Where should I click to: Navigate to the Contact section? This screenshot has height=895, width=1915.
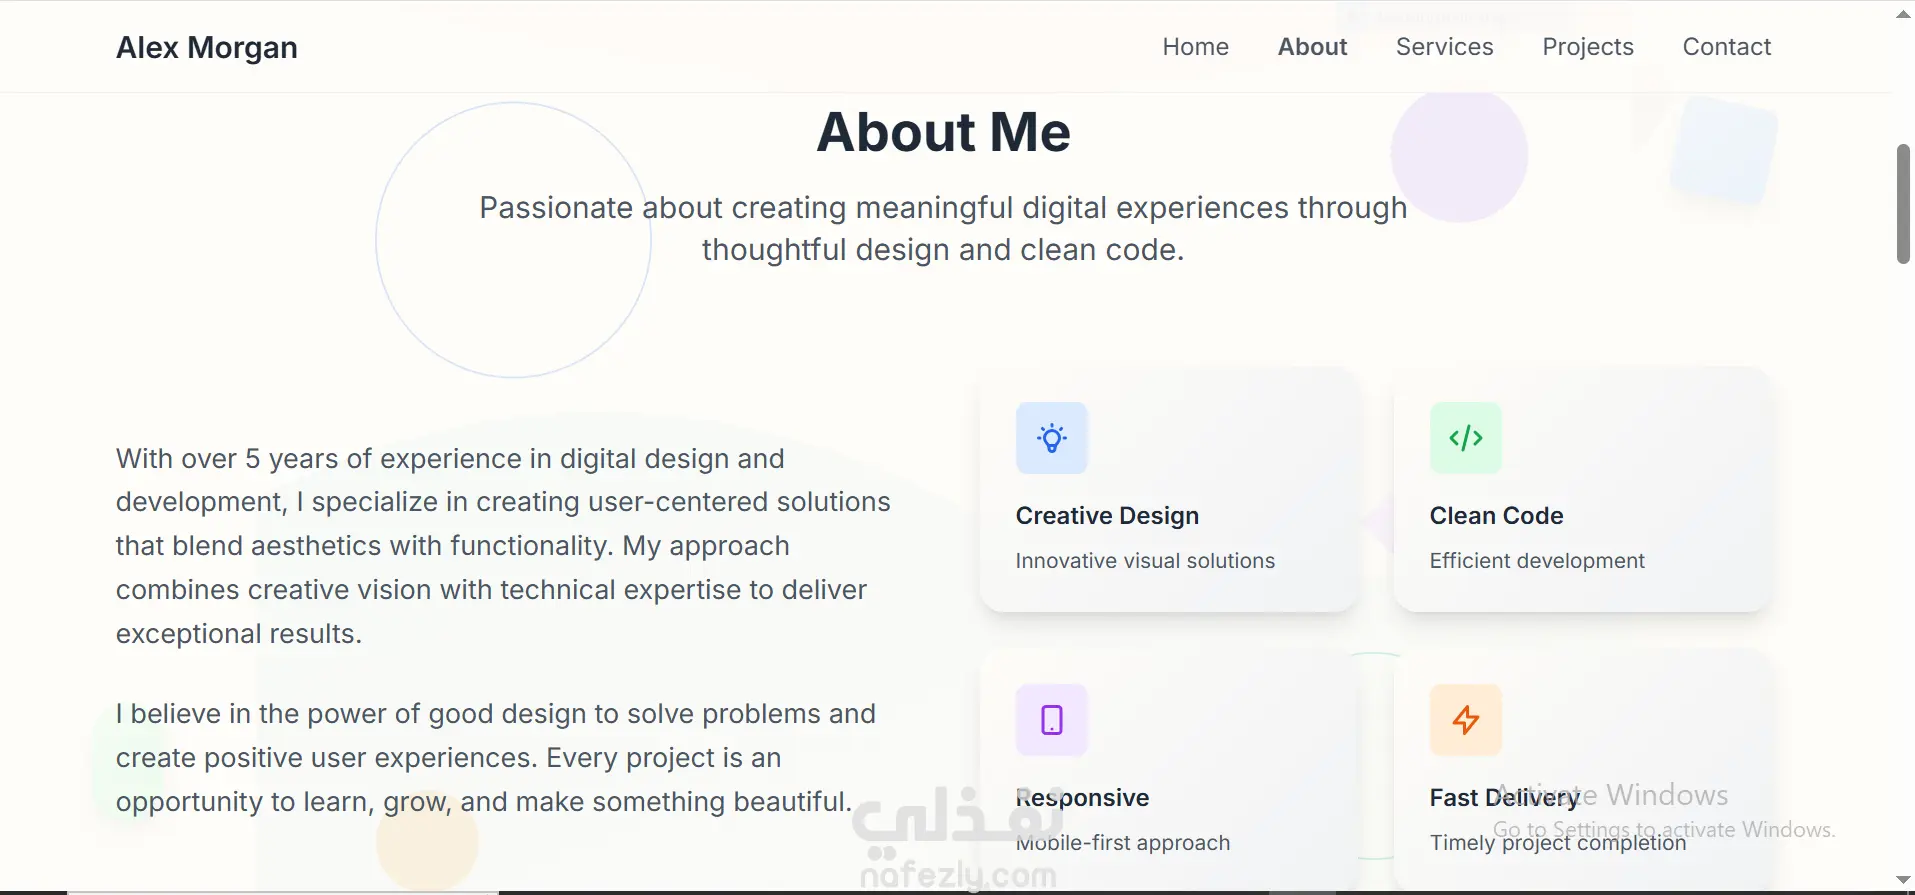(1726, 47)
